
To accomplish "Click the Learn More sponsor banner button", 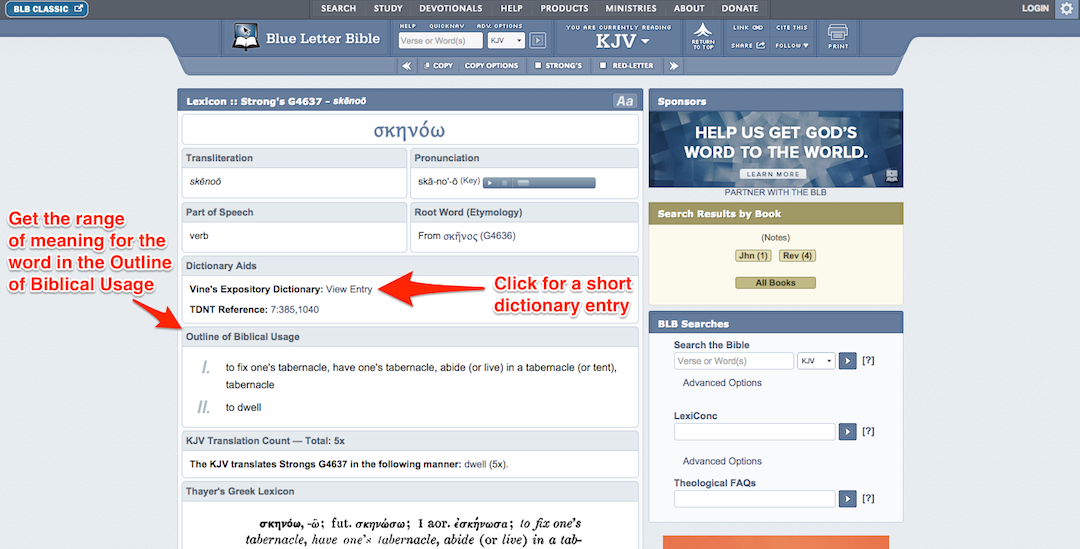I will [x=773, y=174].
